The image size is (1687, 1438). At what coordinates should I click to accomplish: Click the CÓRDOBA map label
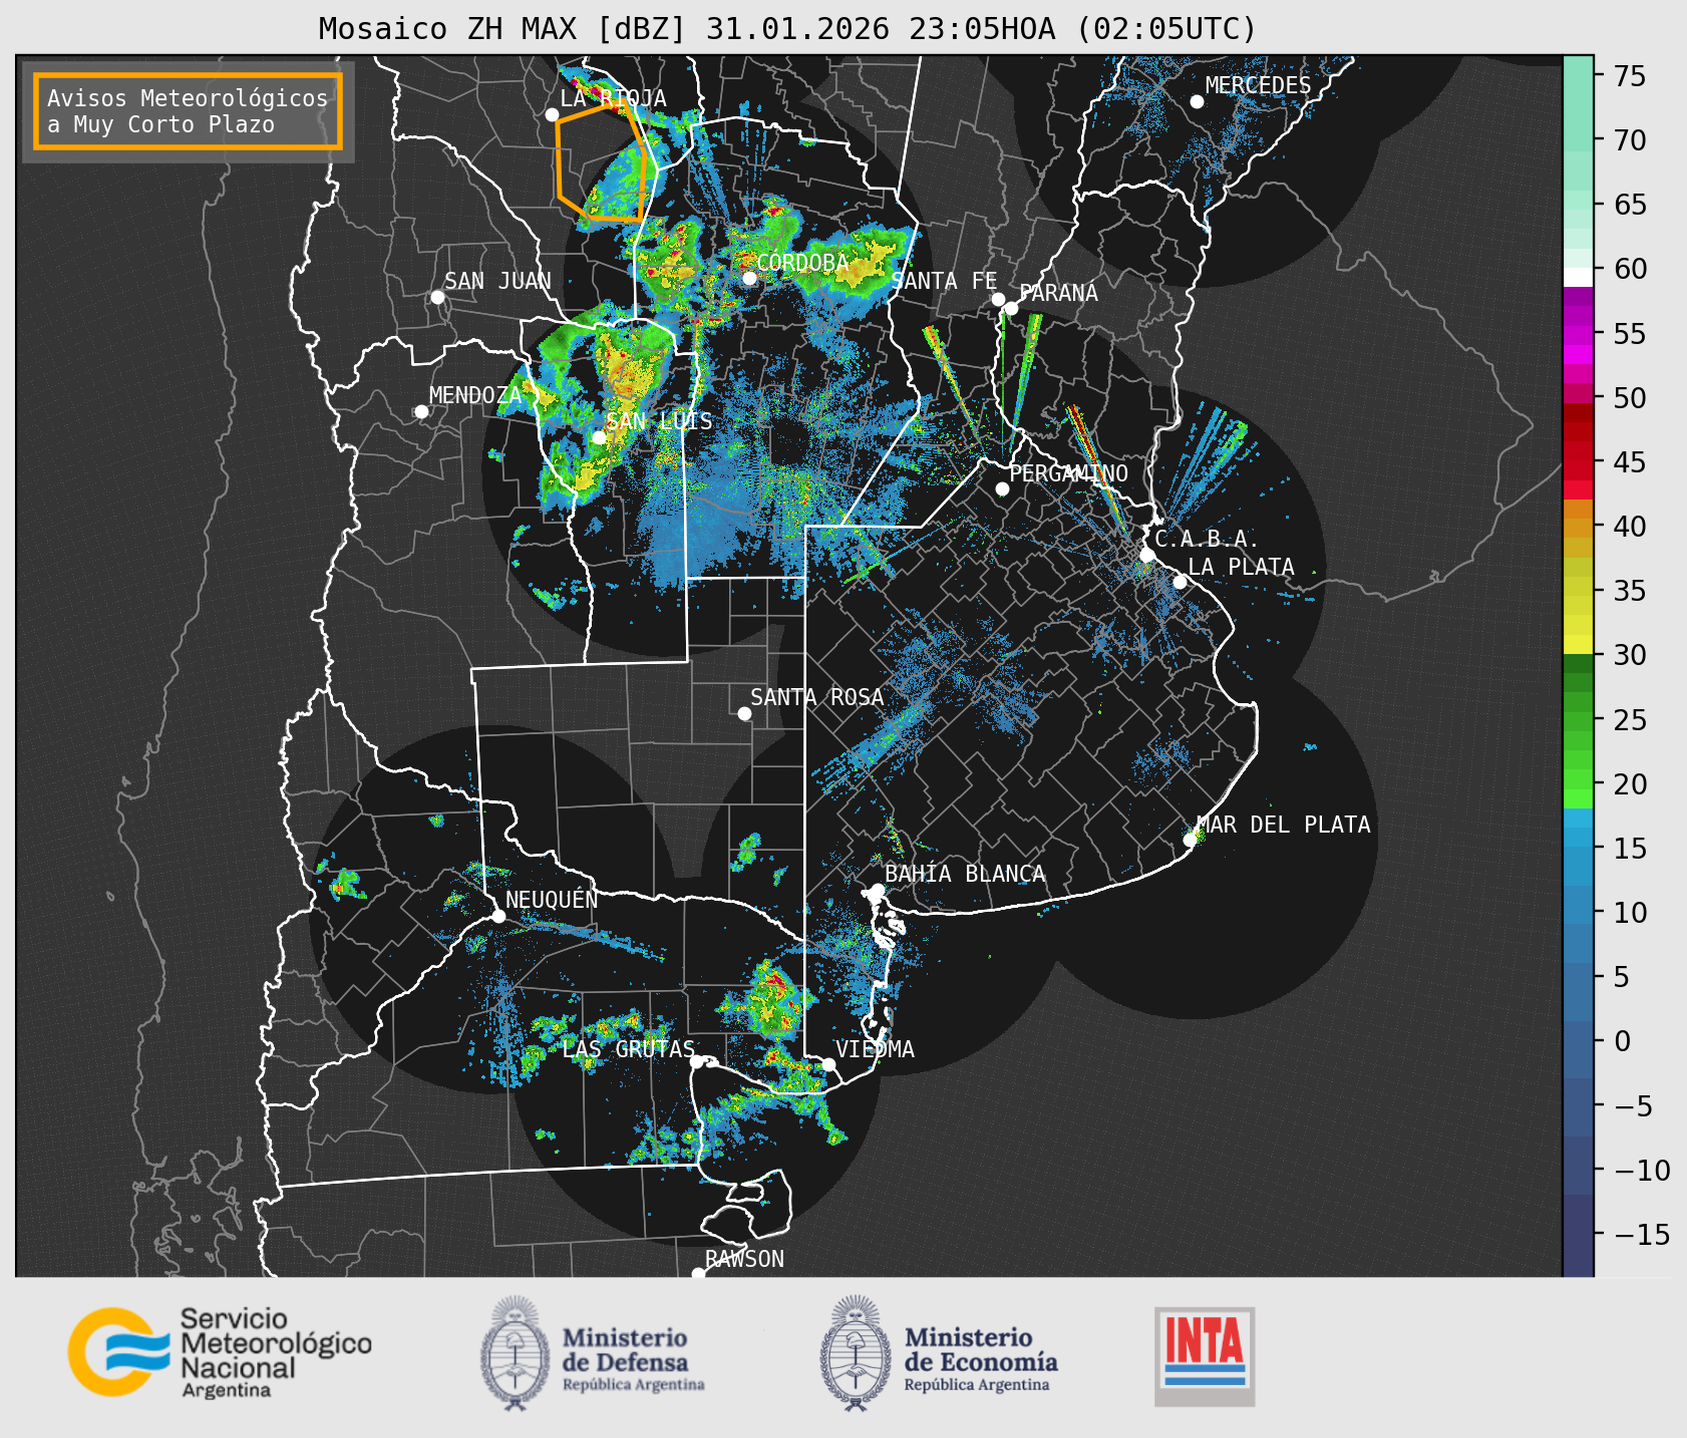802,263
